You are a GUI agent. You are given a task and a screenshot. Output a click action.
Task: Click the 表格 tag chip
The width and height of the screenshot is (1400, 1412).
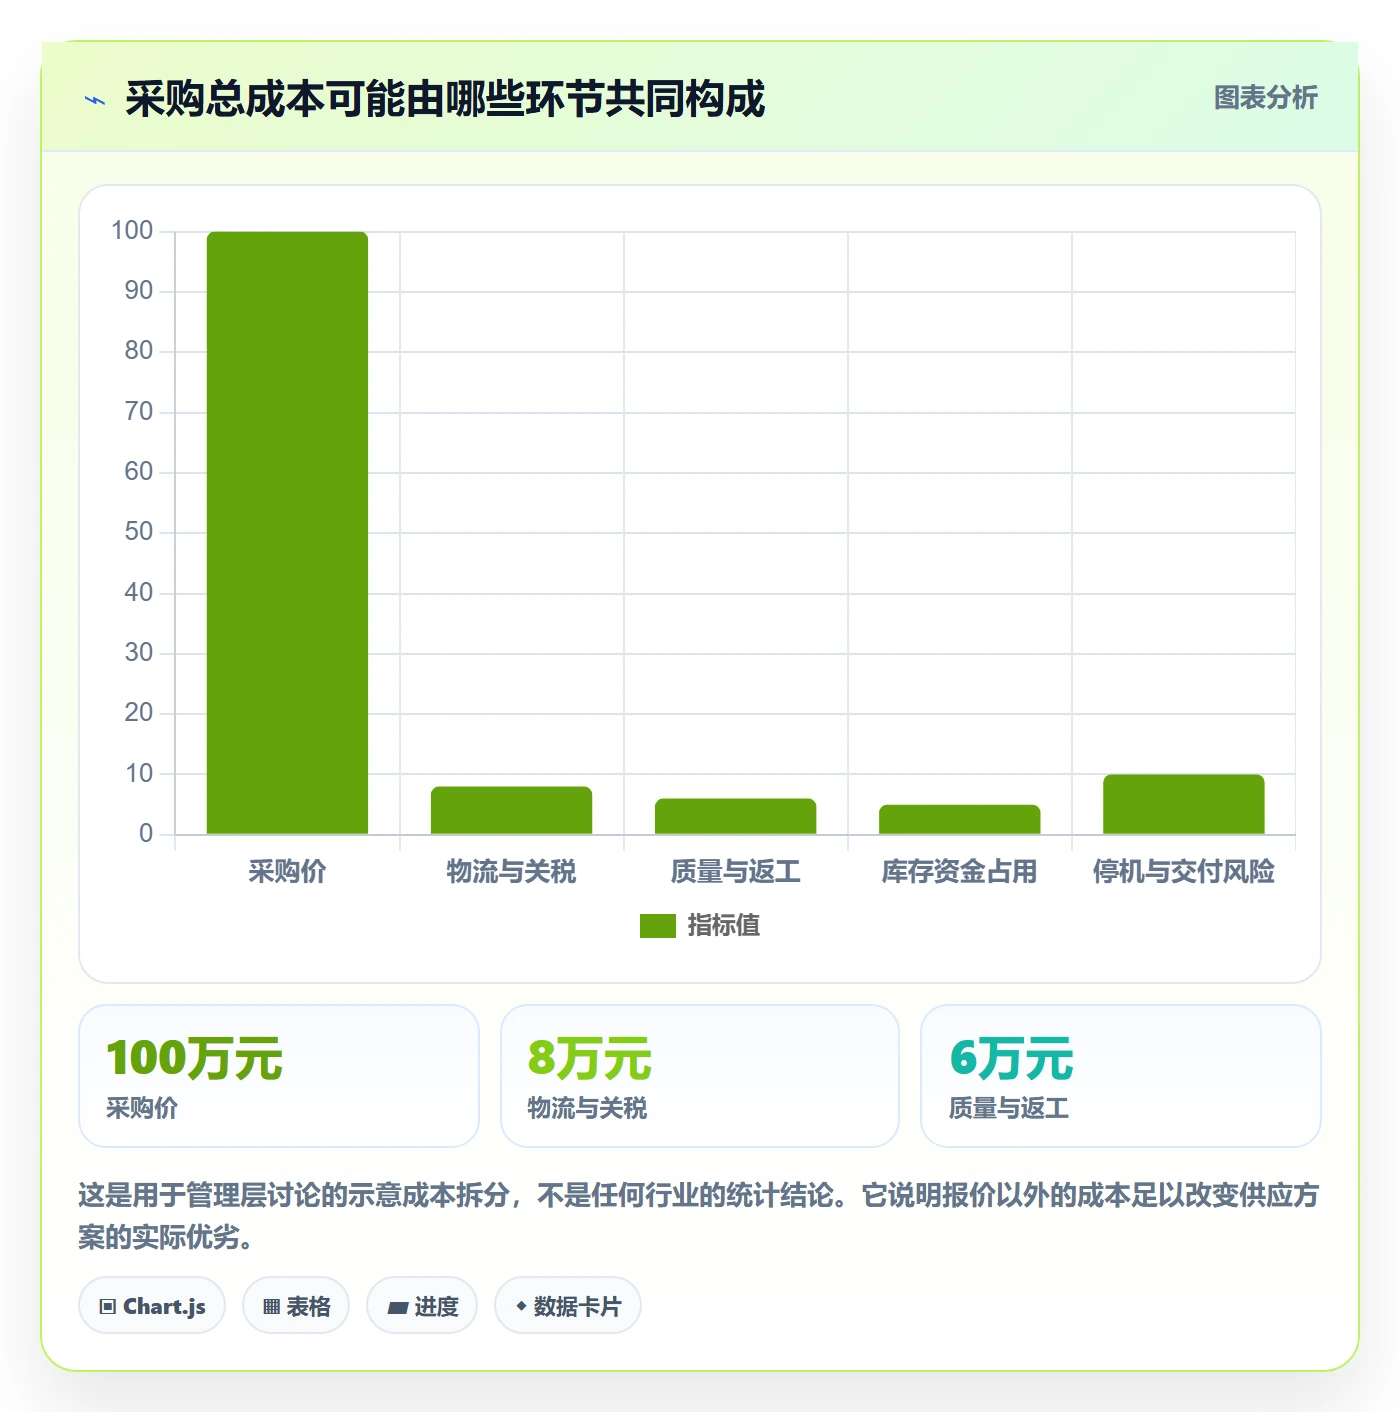coord(296,1306)
